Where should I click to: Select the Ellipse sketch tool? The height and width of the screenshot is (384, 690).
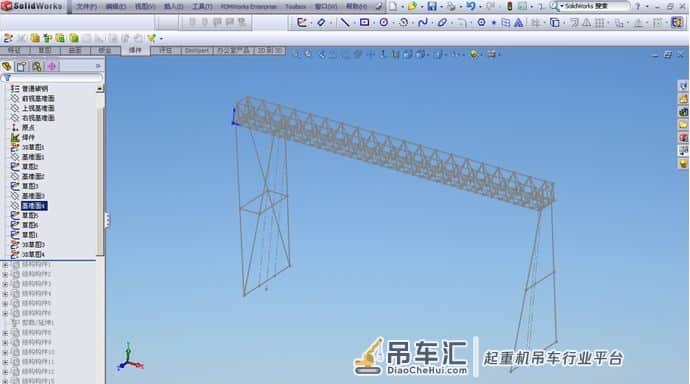(x=442, y=22)
